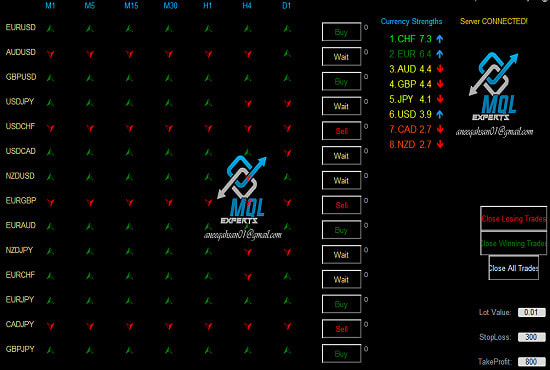Click the EURJPY Buy button
The width and height of the screenshot is (550, 370).
[x=341, y=304]
